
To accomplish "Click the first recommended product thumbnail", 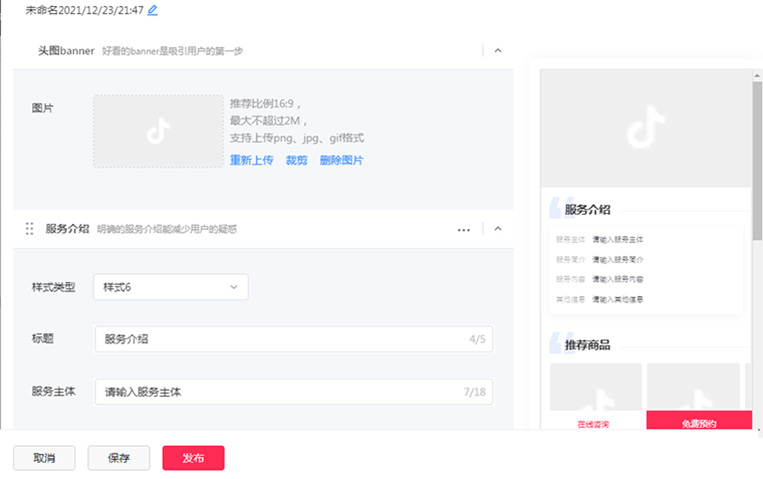I will pos(596,387).
